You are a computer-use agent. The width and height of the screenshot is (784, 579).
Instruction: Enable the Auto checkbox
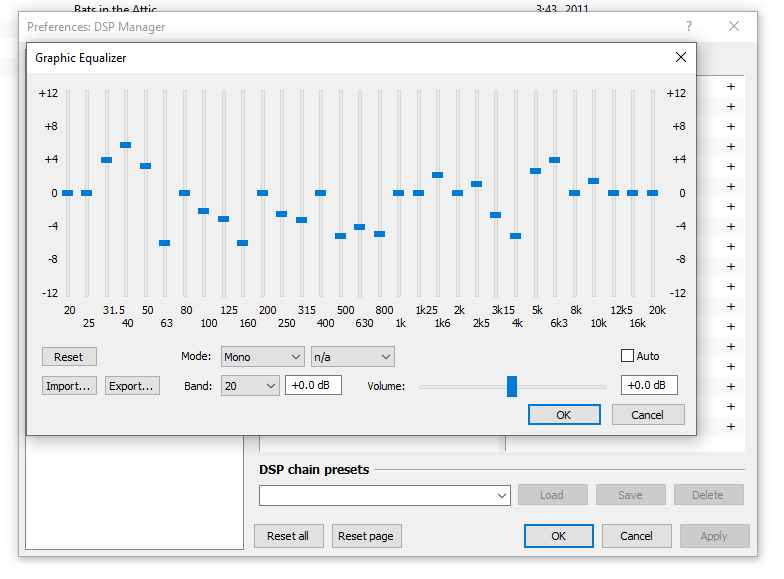tap(628, 356)
